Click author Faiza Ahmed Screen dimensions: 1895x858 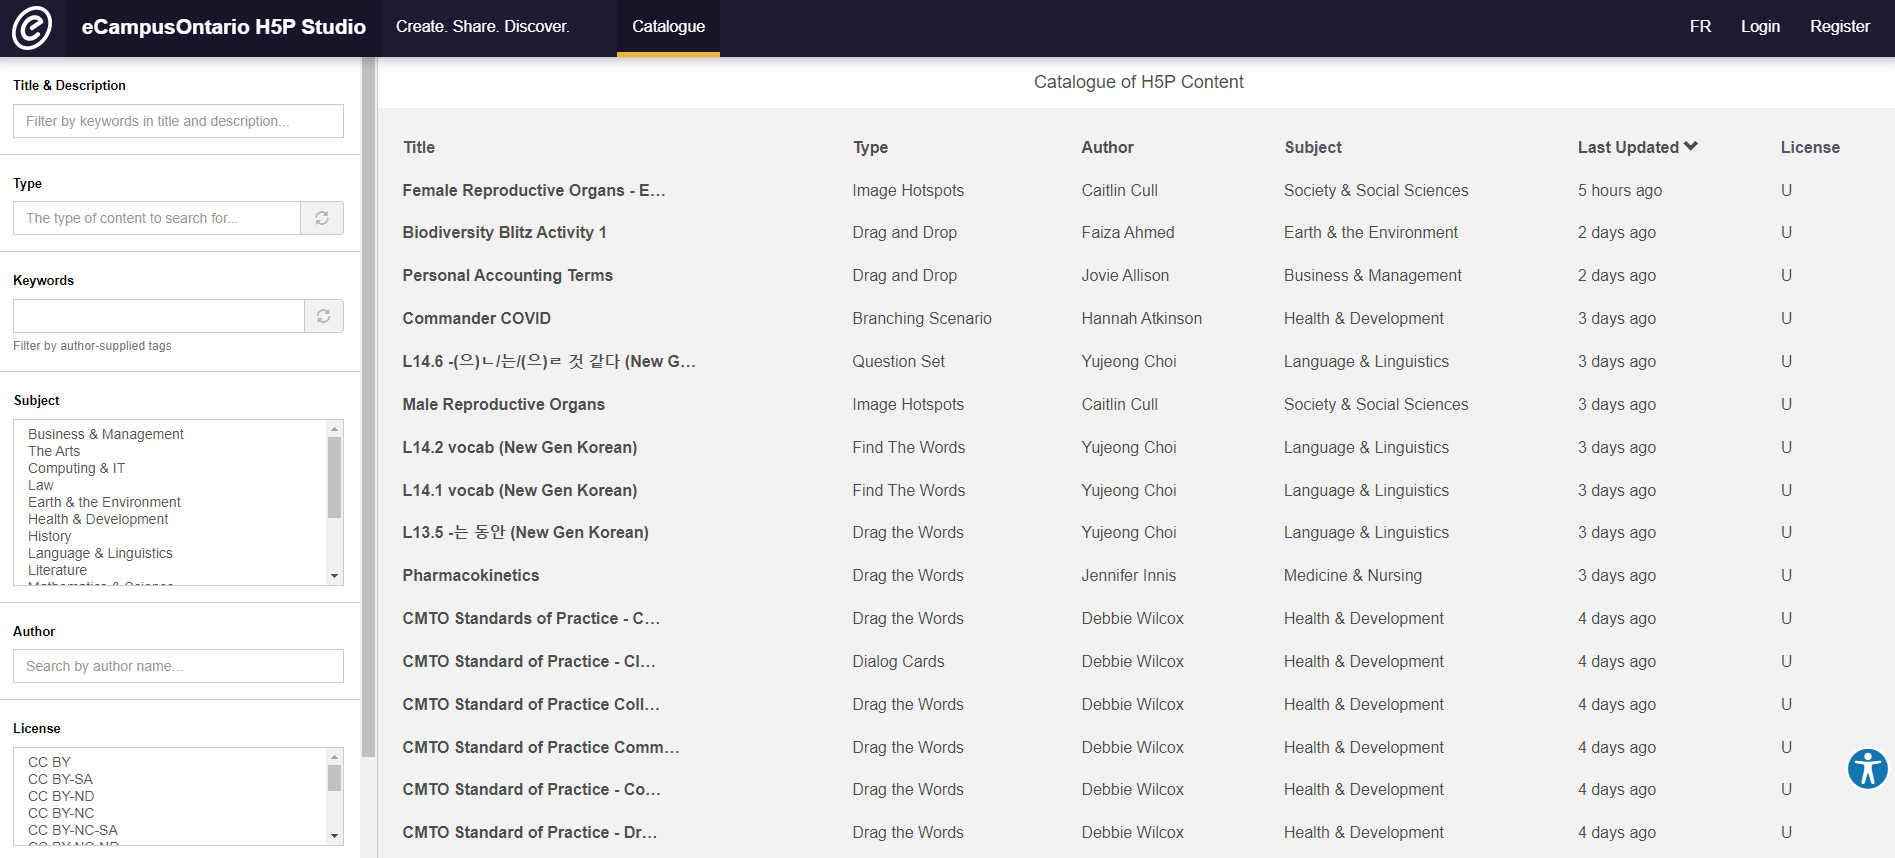(1127, 232)
